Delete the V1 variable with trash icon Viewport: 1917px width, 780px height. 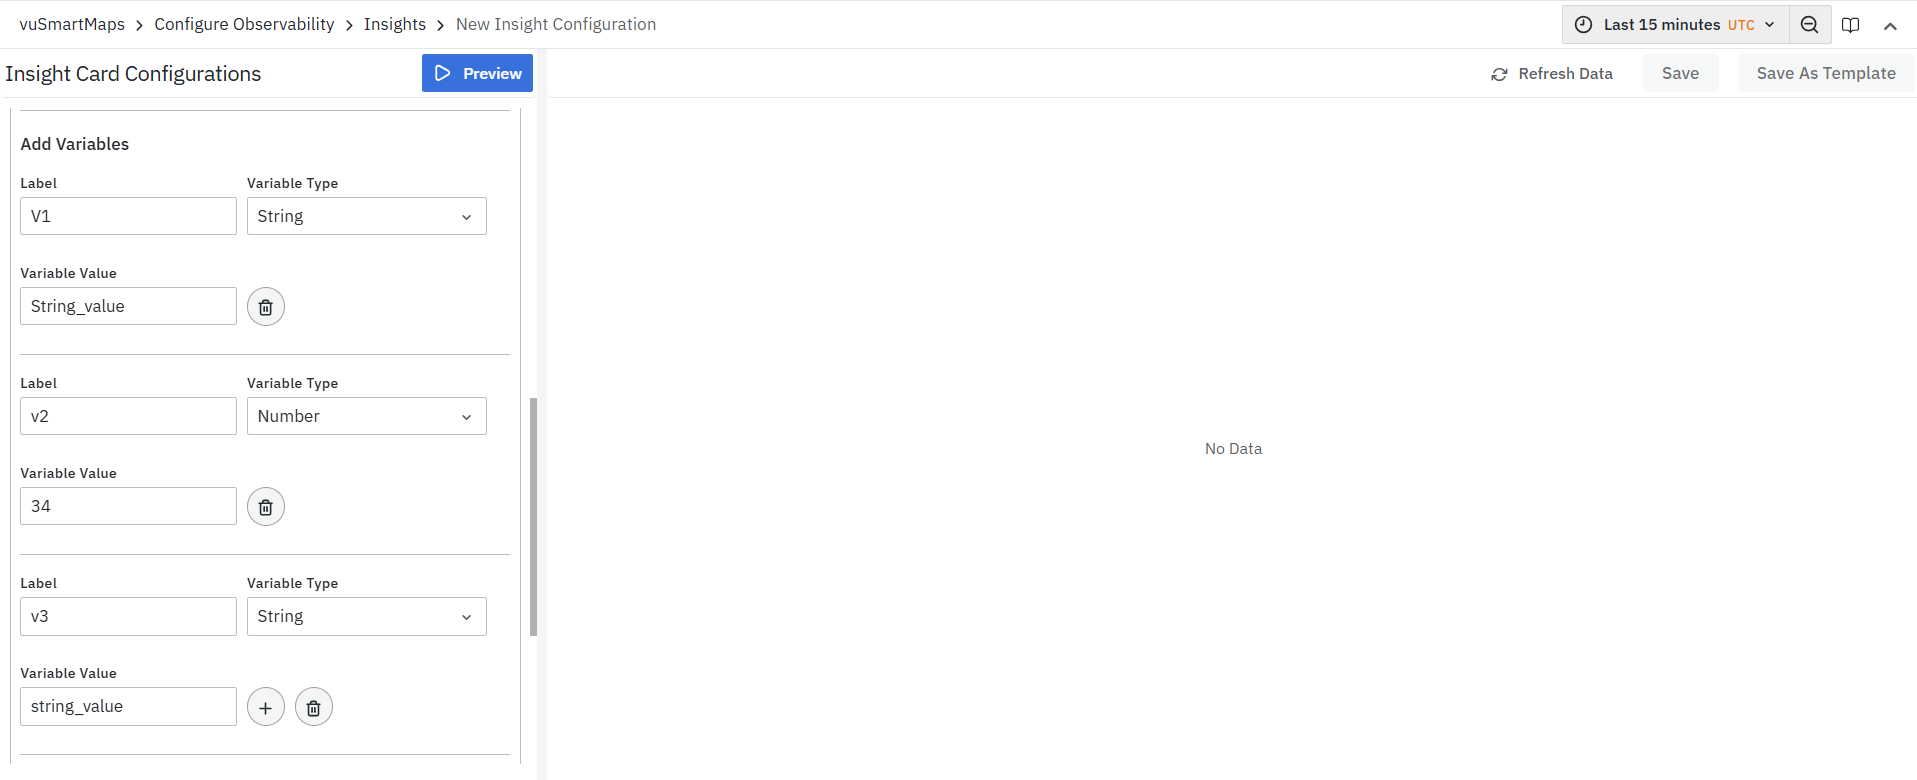[x=265, y=307]
